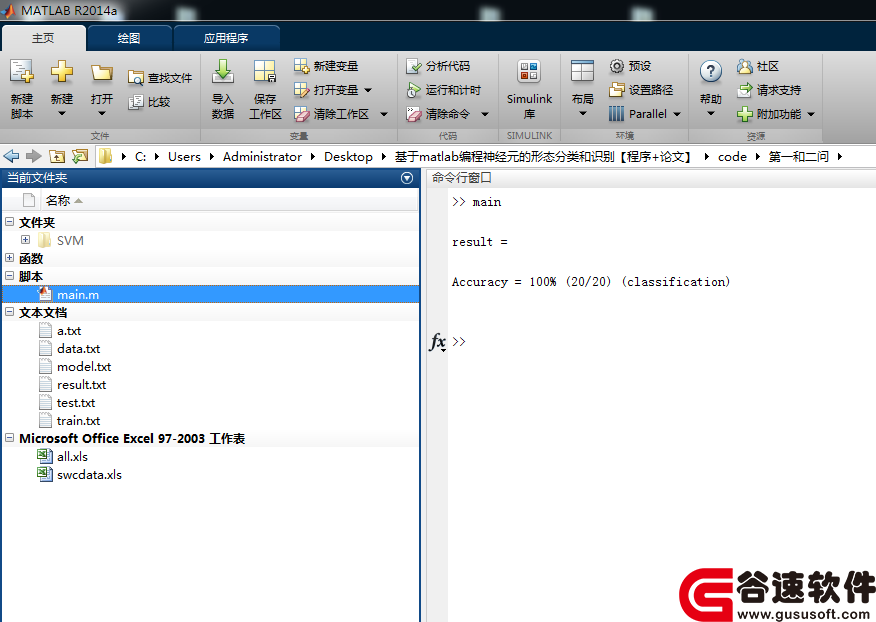Click Run and Time (运行和计时)
This screenshot has height=622, width=876.
point(444,90)
